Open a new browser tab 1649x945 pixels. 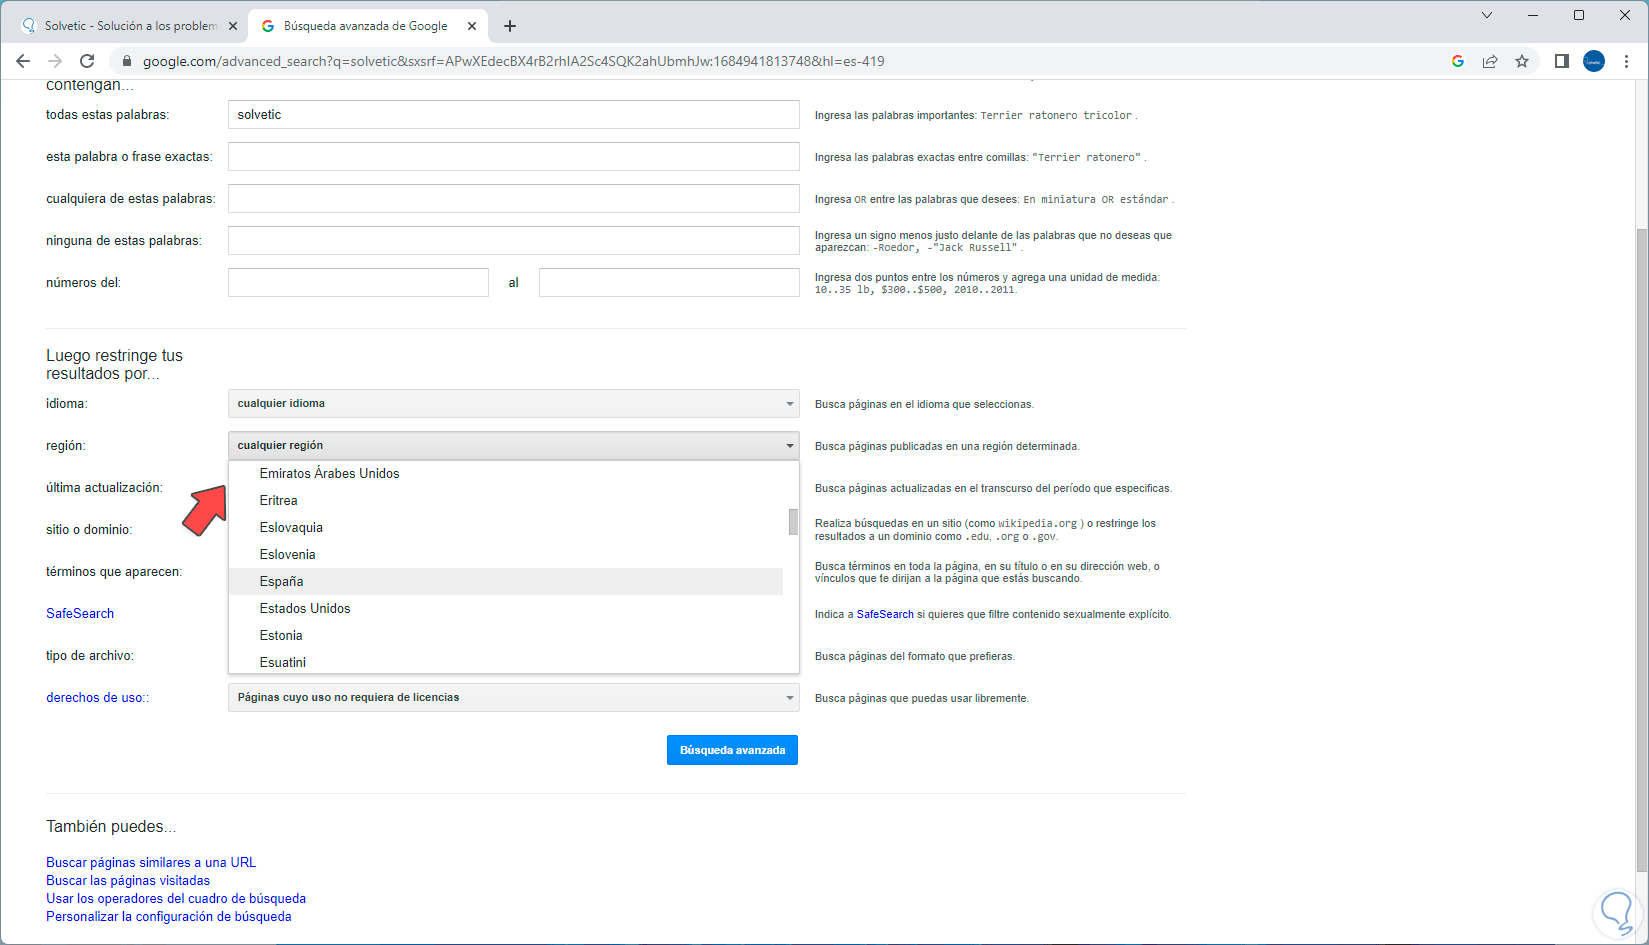(x=510, y=26)
